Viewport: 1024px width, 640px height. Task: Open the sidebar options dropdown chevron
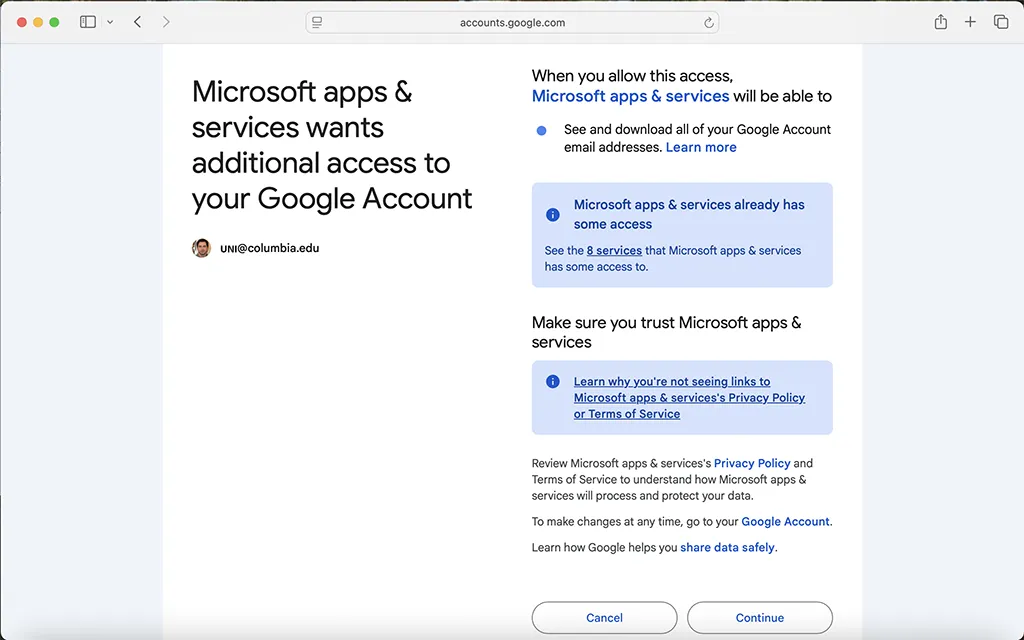[x=110, y=22]
